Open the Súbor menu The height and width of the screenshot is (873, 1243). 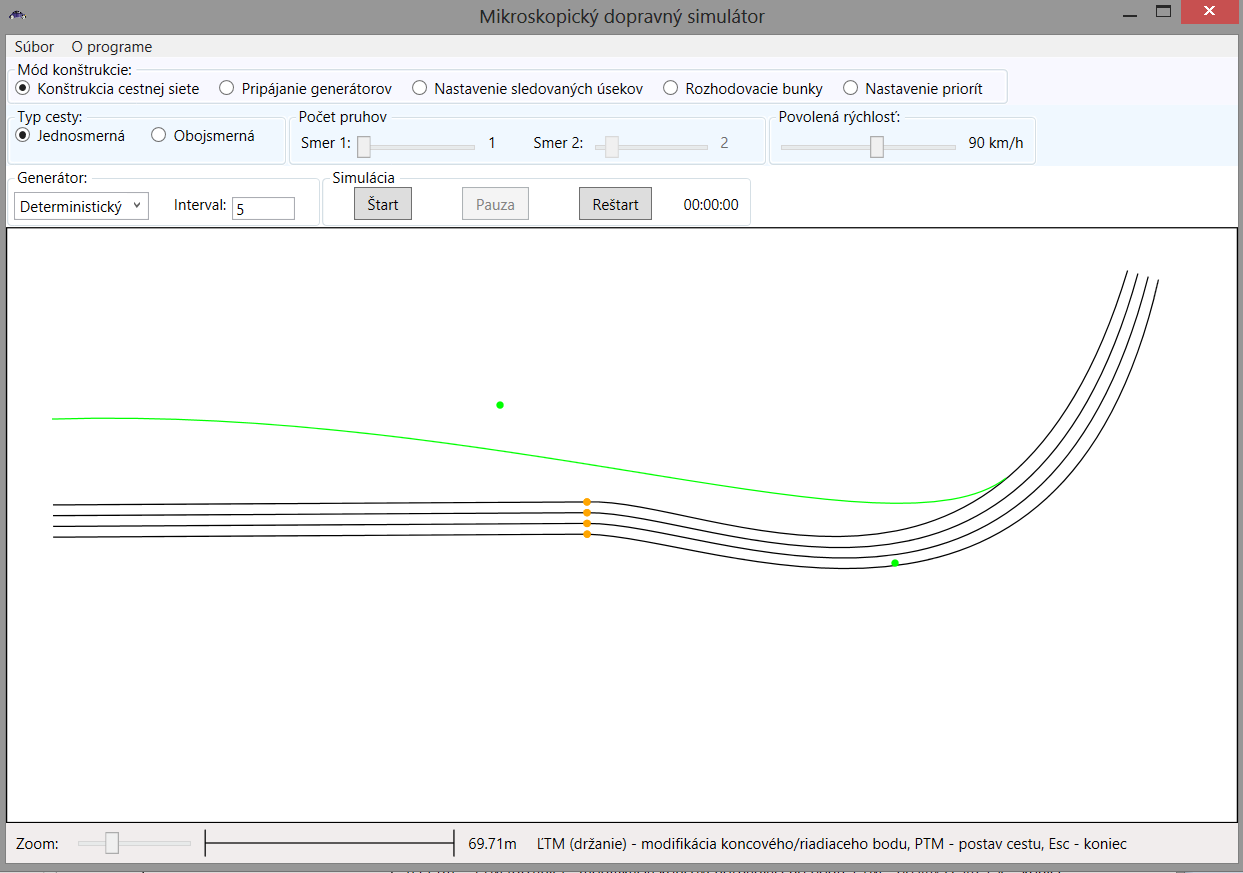click(x=35, y=47)
